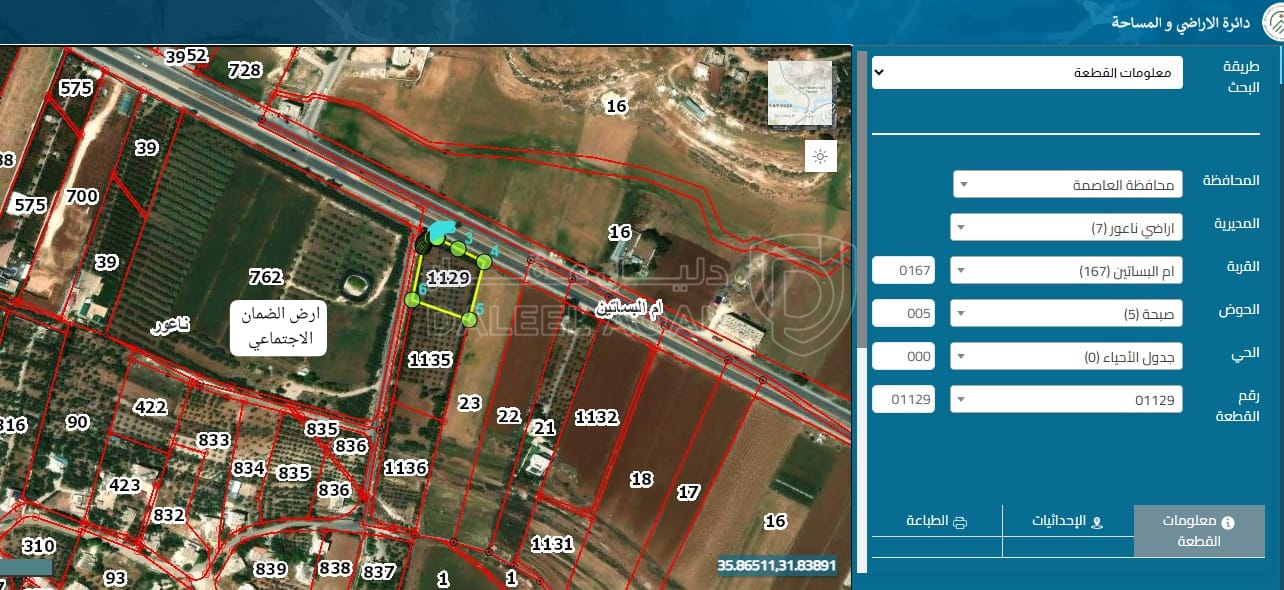Click the village code field 0167
Image resolution: width=1284 pixels, height=590 pixels.
tap(904, 271)
